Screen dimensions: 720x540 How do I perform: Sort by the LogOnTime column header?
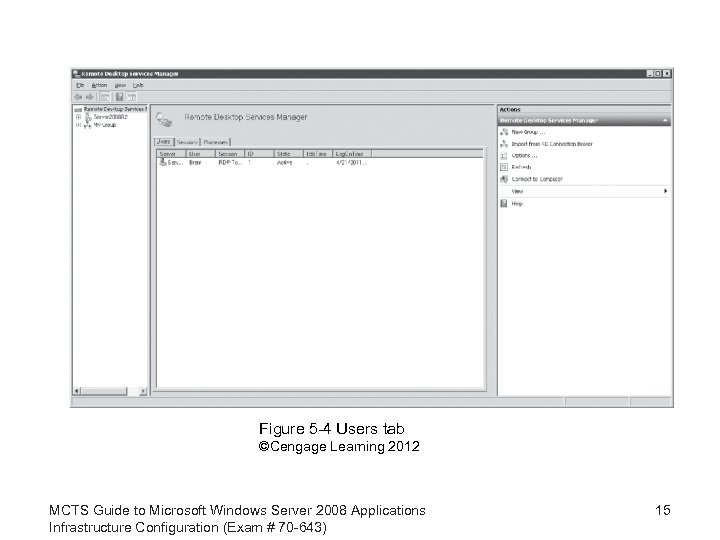352,154
